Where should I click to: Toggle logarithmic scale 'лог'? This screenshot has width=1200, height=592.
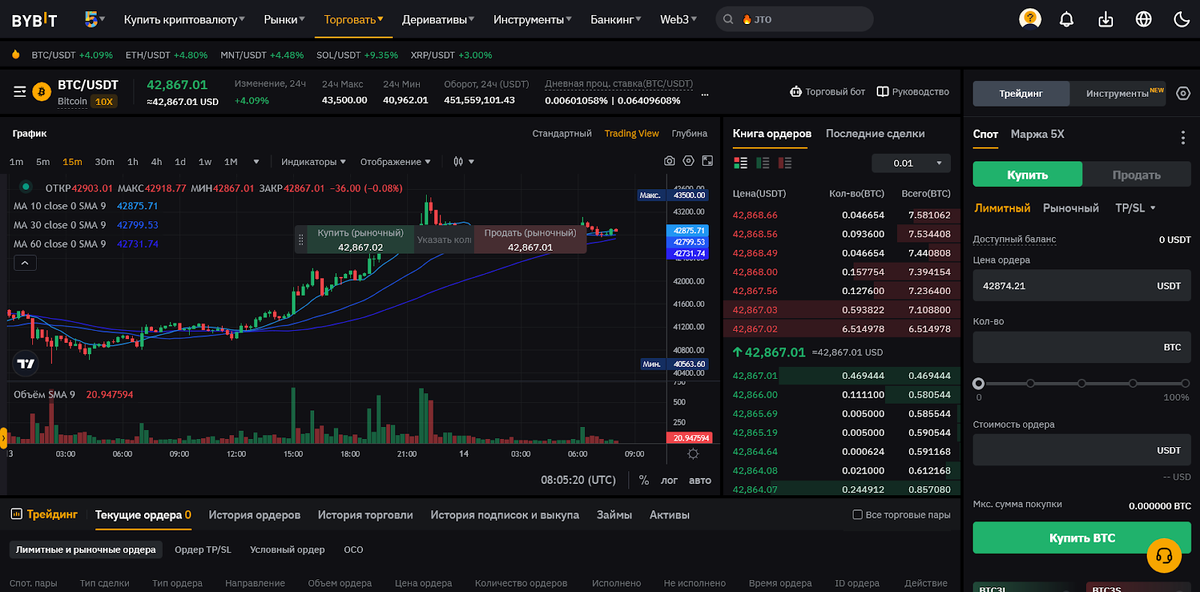669,480
